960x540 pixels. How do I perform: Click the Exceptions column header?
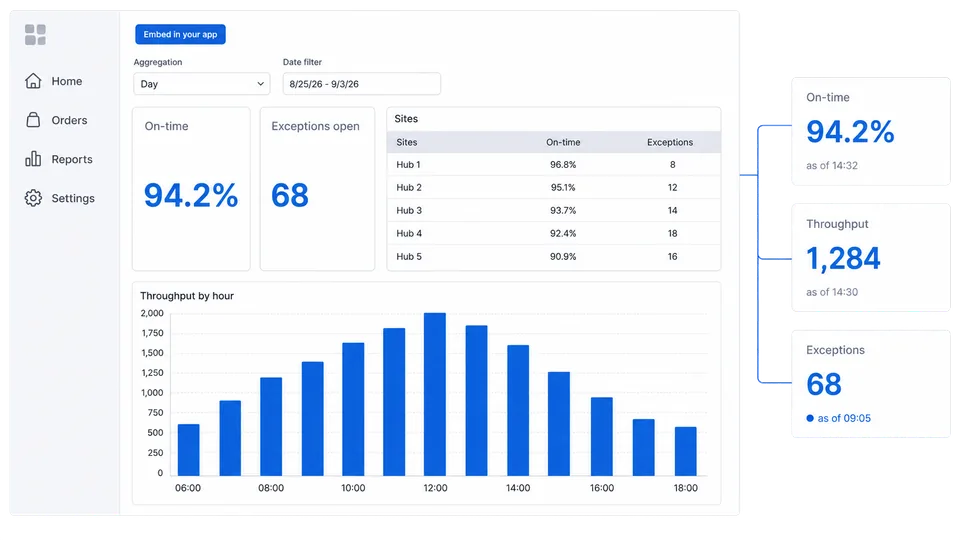(x=670, y=142)
